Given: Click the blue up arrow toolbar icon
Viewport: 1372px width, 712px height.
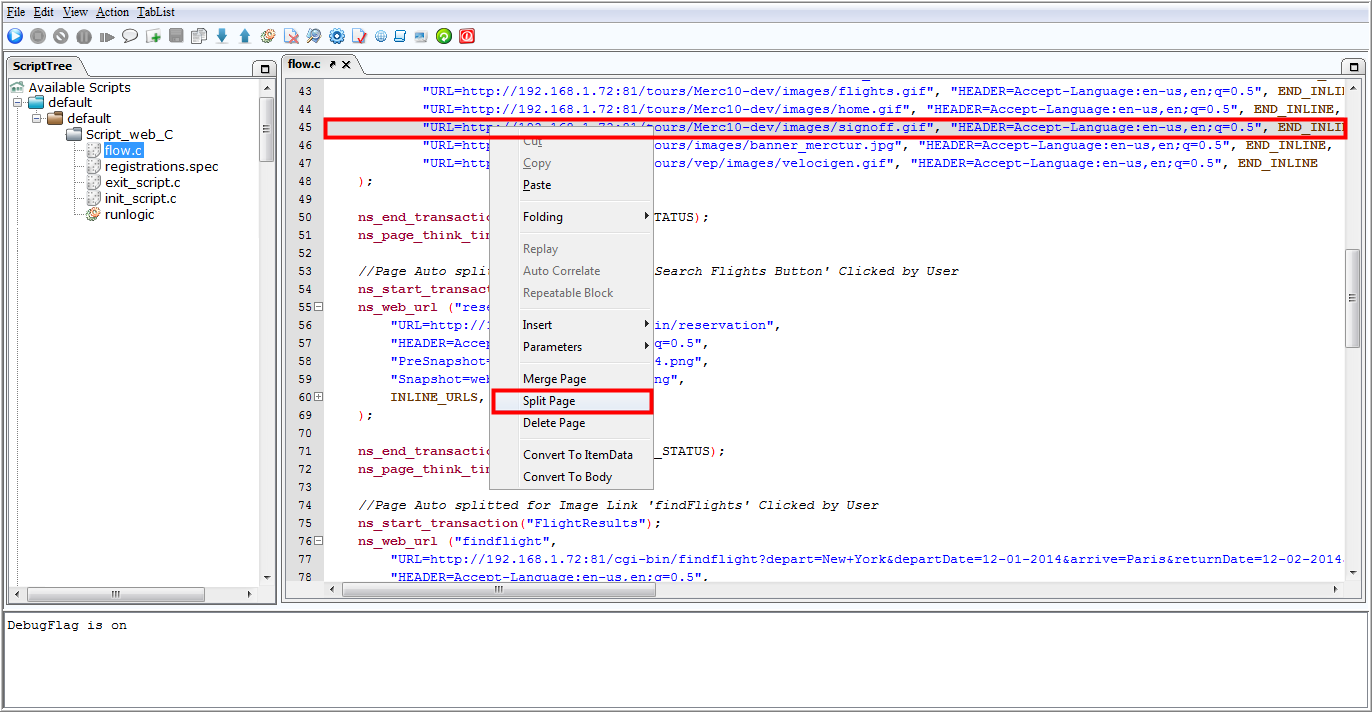Looking at the screenshot, I should tap(245, 36).
